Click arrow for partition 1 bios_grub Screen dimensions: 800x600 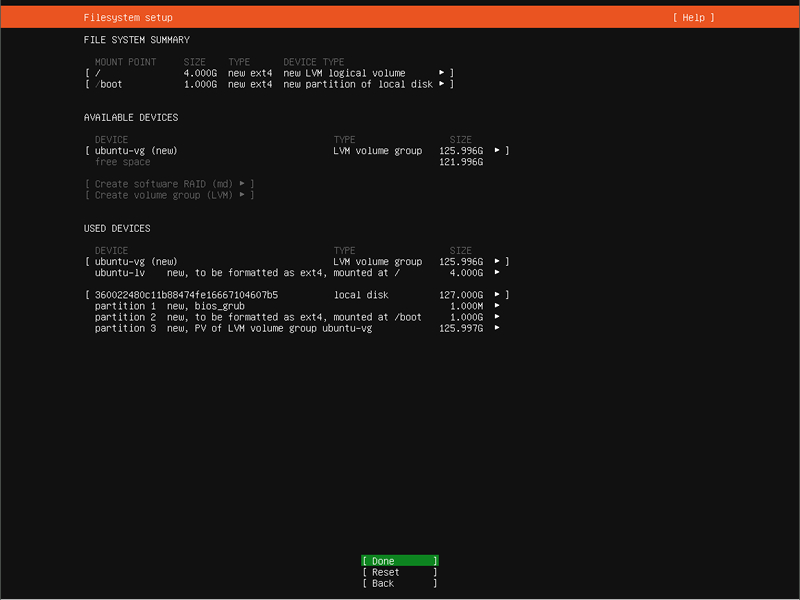point(497,306)
